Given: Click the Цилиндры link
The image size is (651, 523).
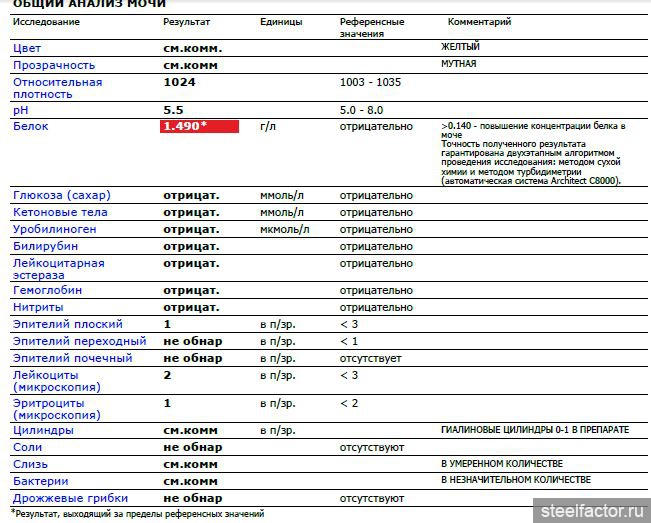Looking at the screenshot, I should 43,430.
